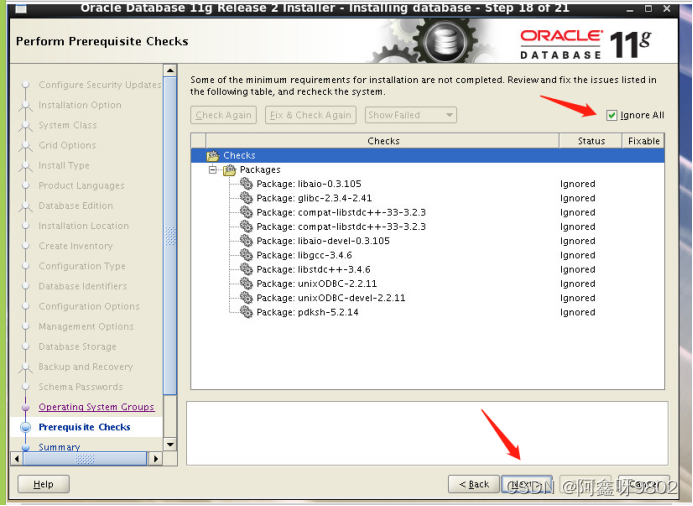Open the Operating System Groups step link
The image size is (693, 506).
pos(96,407)
